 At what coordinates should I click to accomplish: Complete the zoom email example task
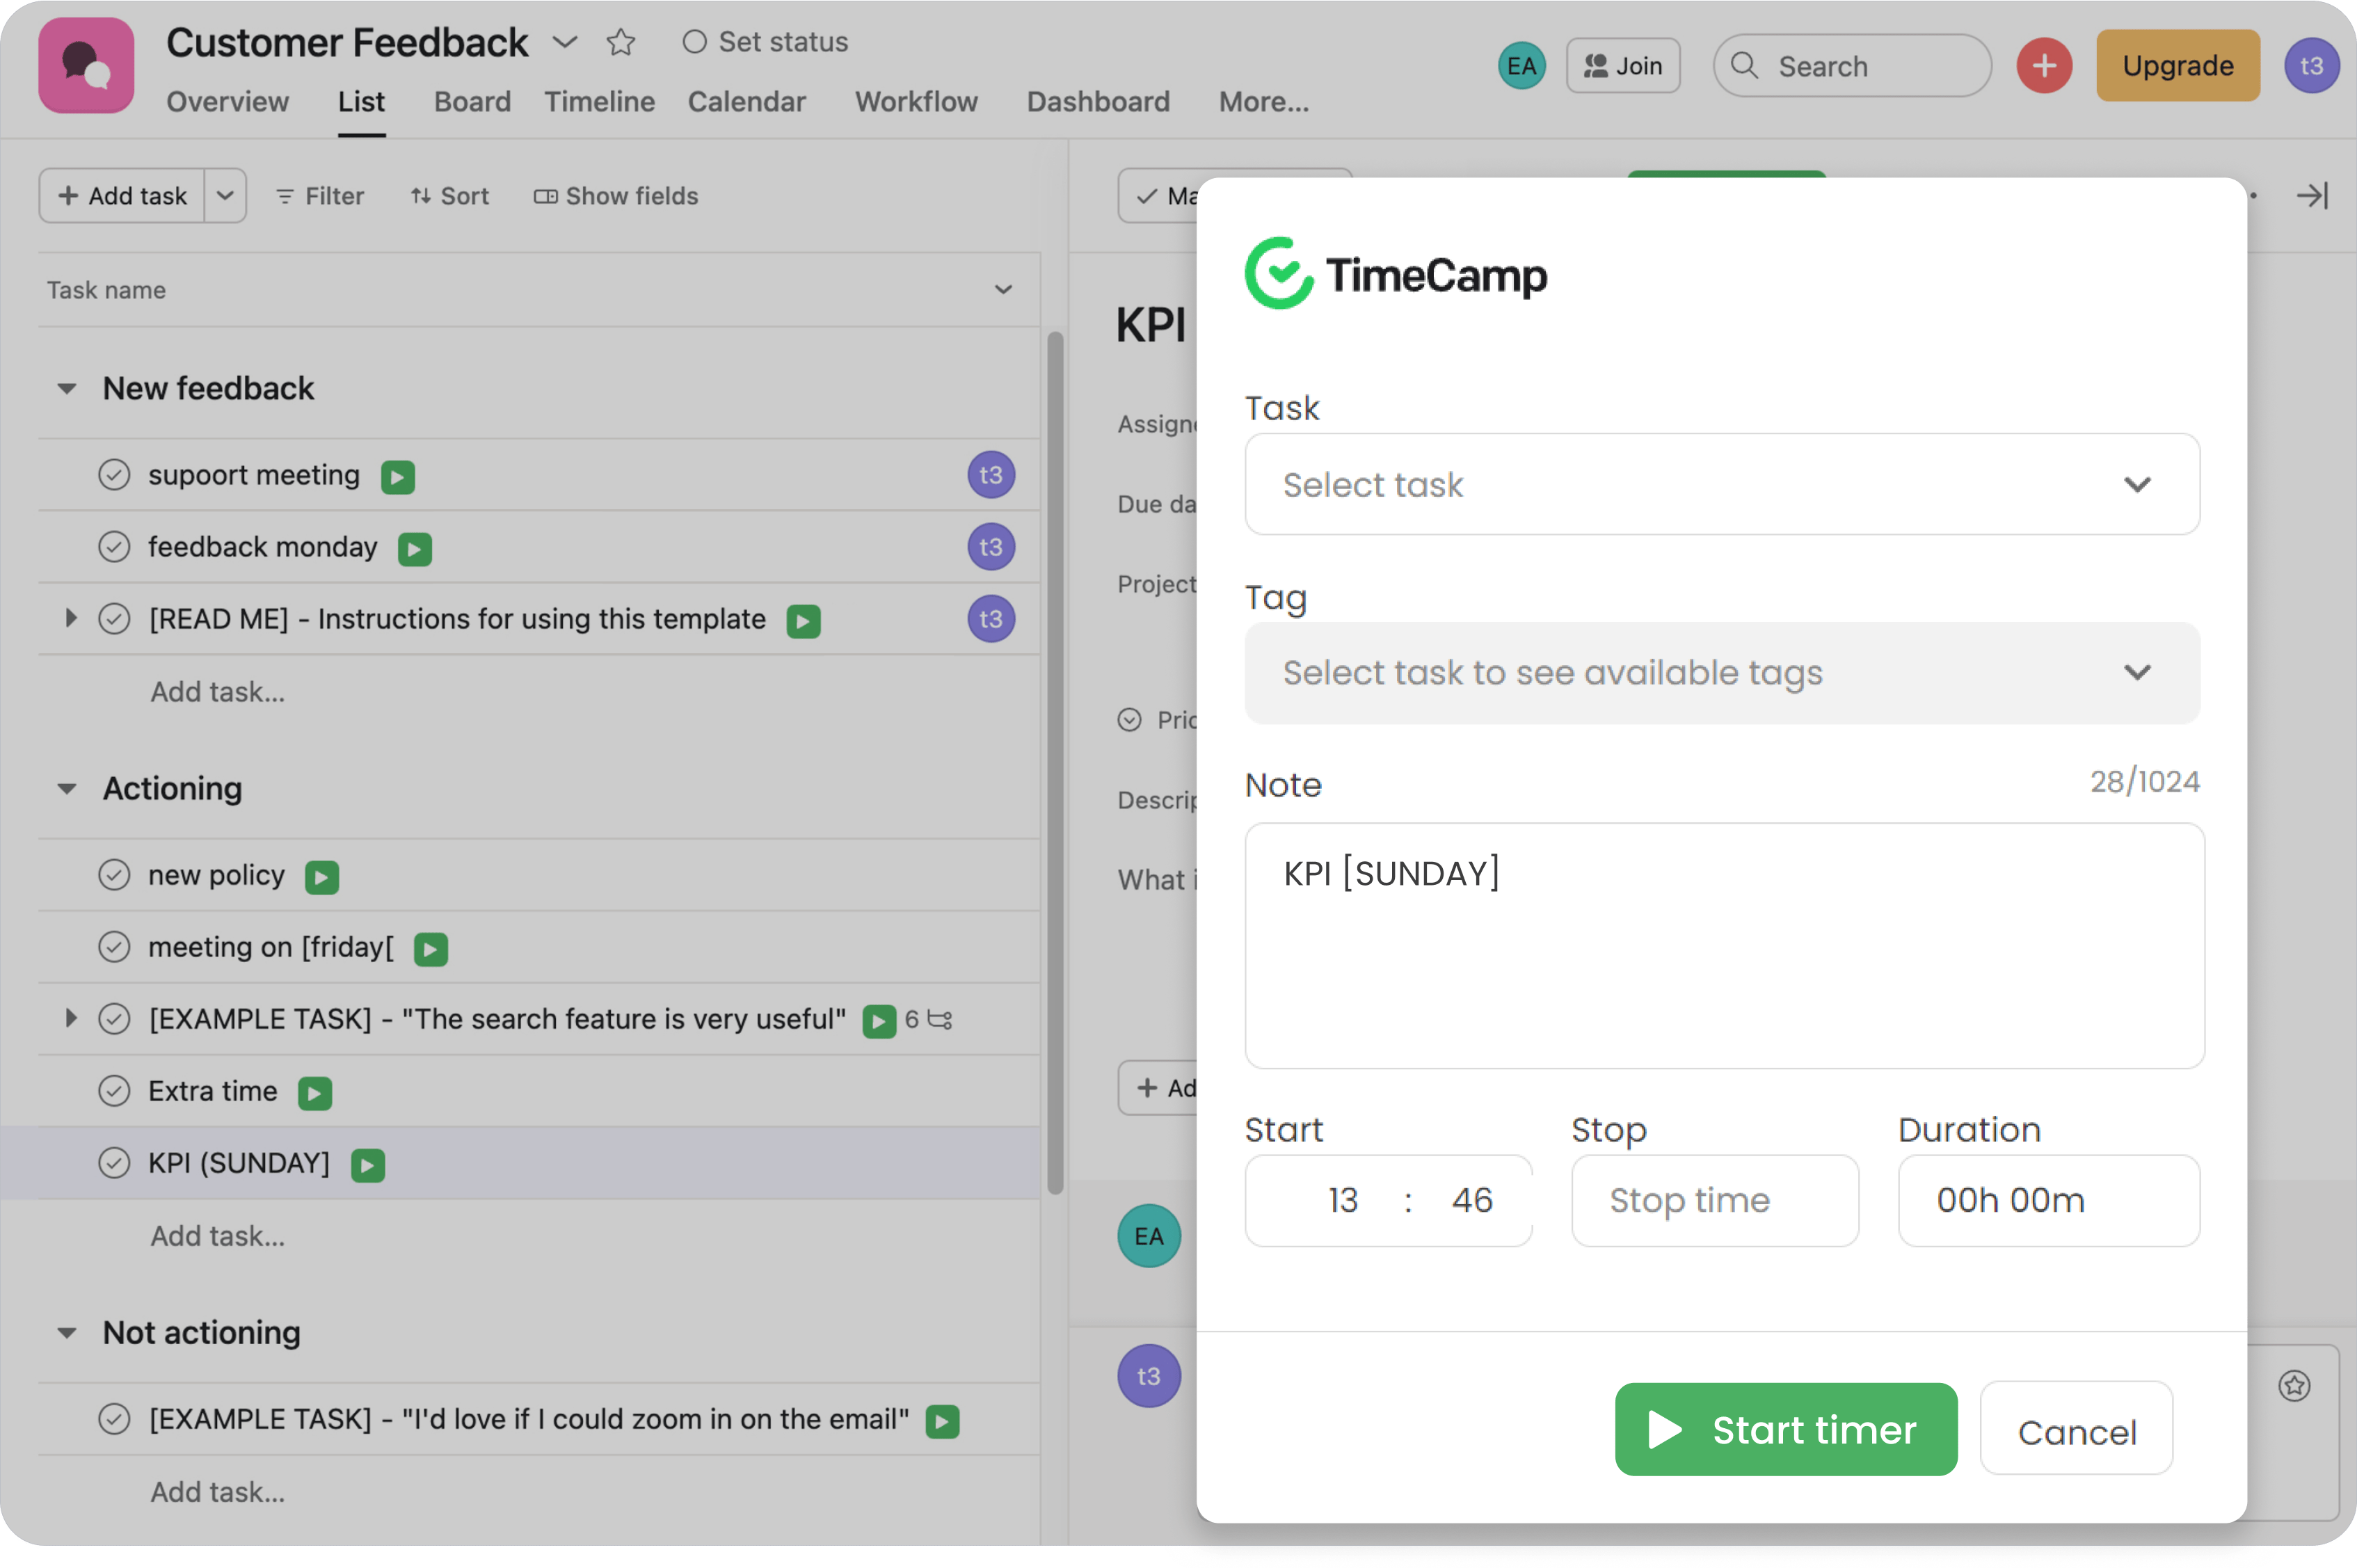pyautogui.click(x=114, y=1419)
